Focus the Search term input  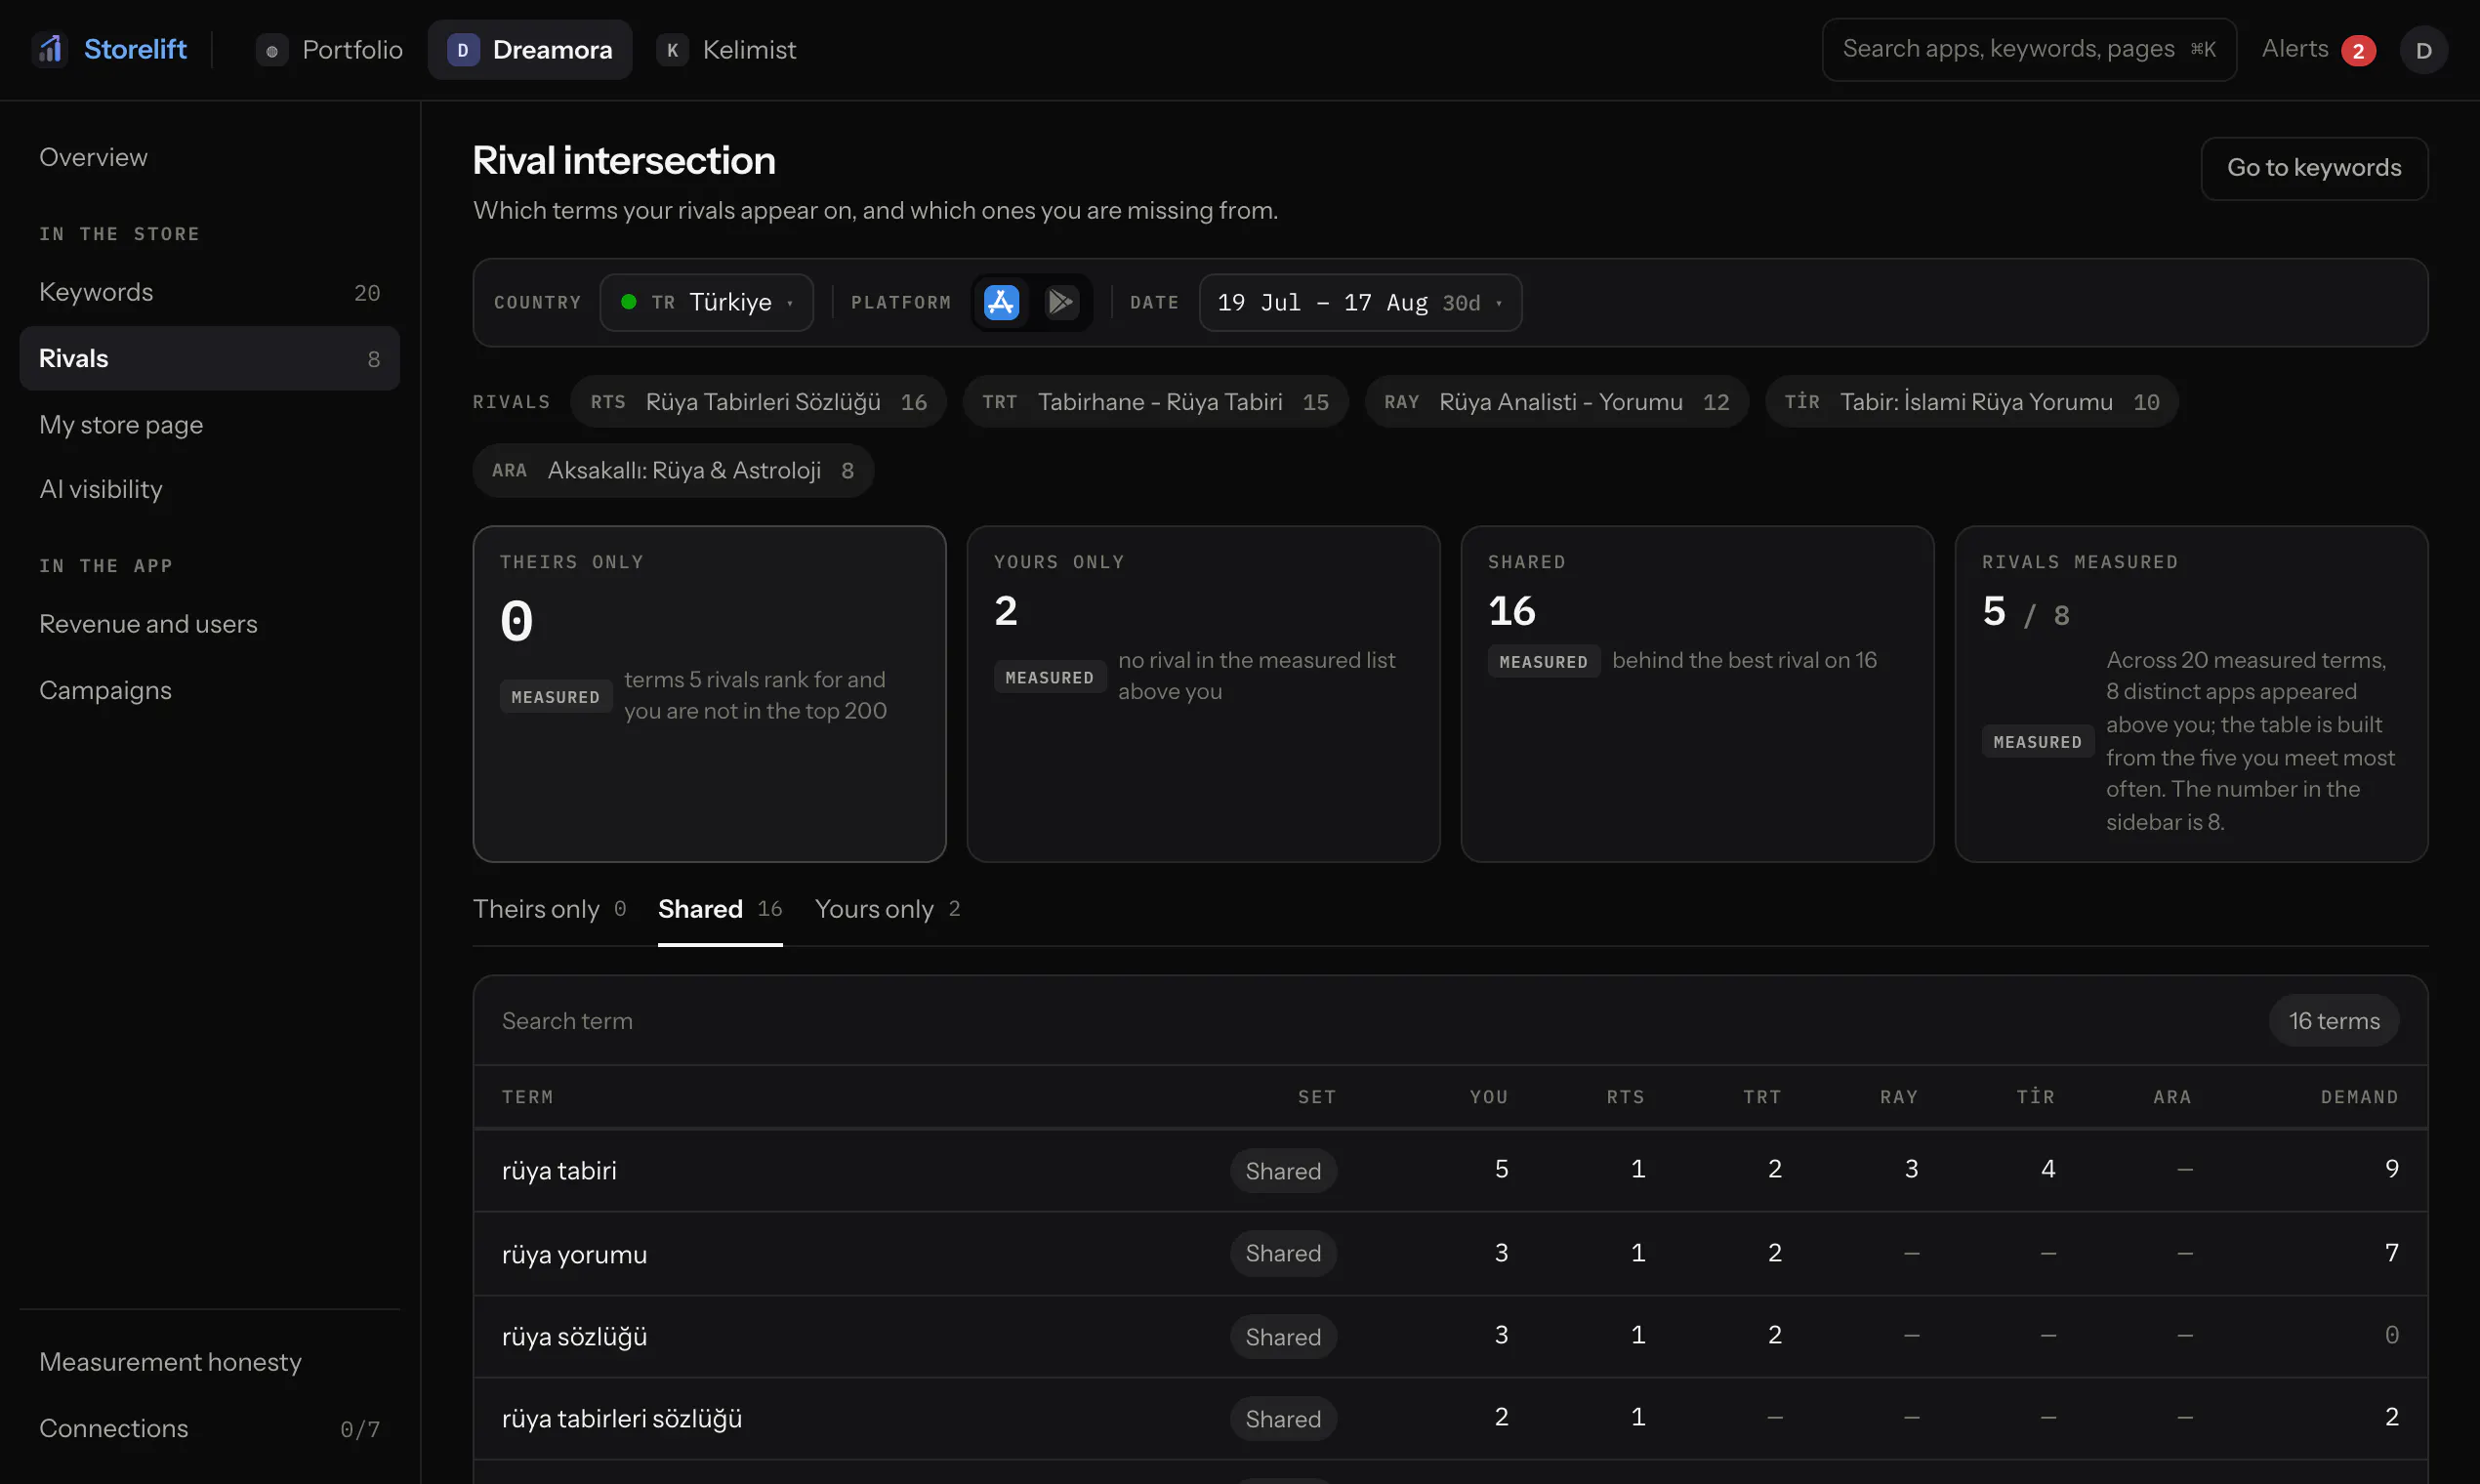(x=1370, y=1021)
